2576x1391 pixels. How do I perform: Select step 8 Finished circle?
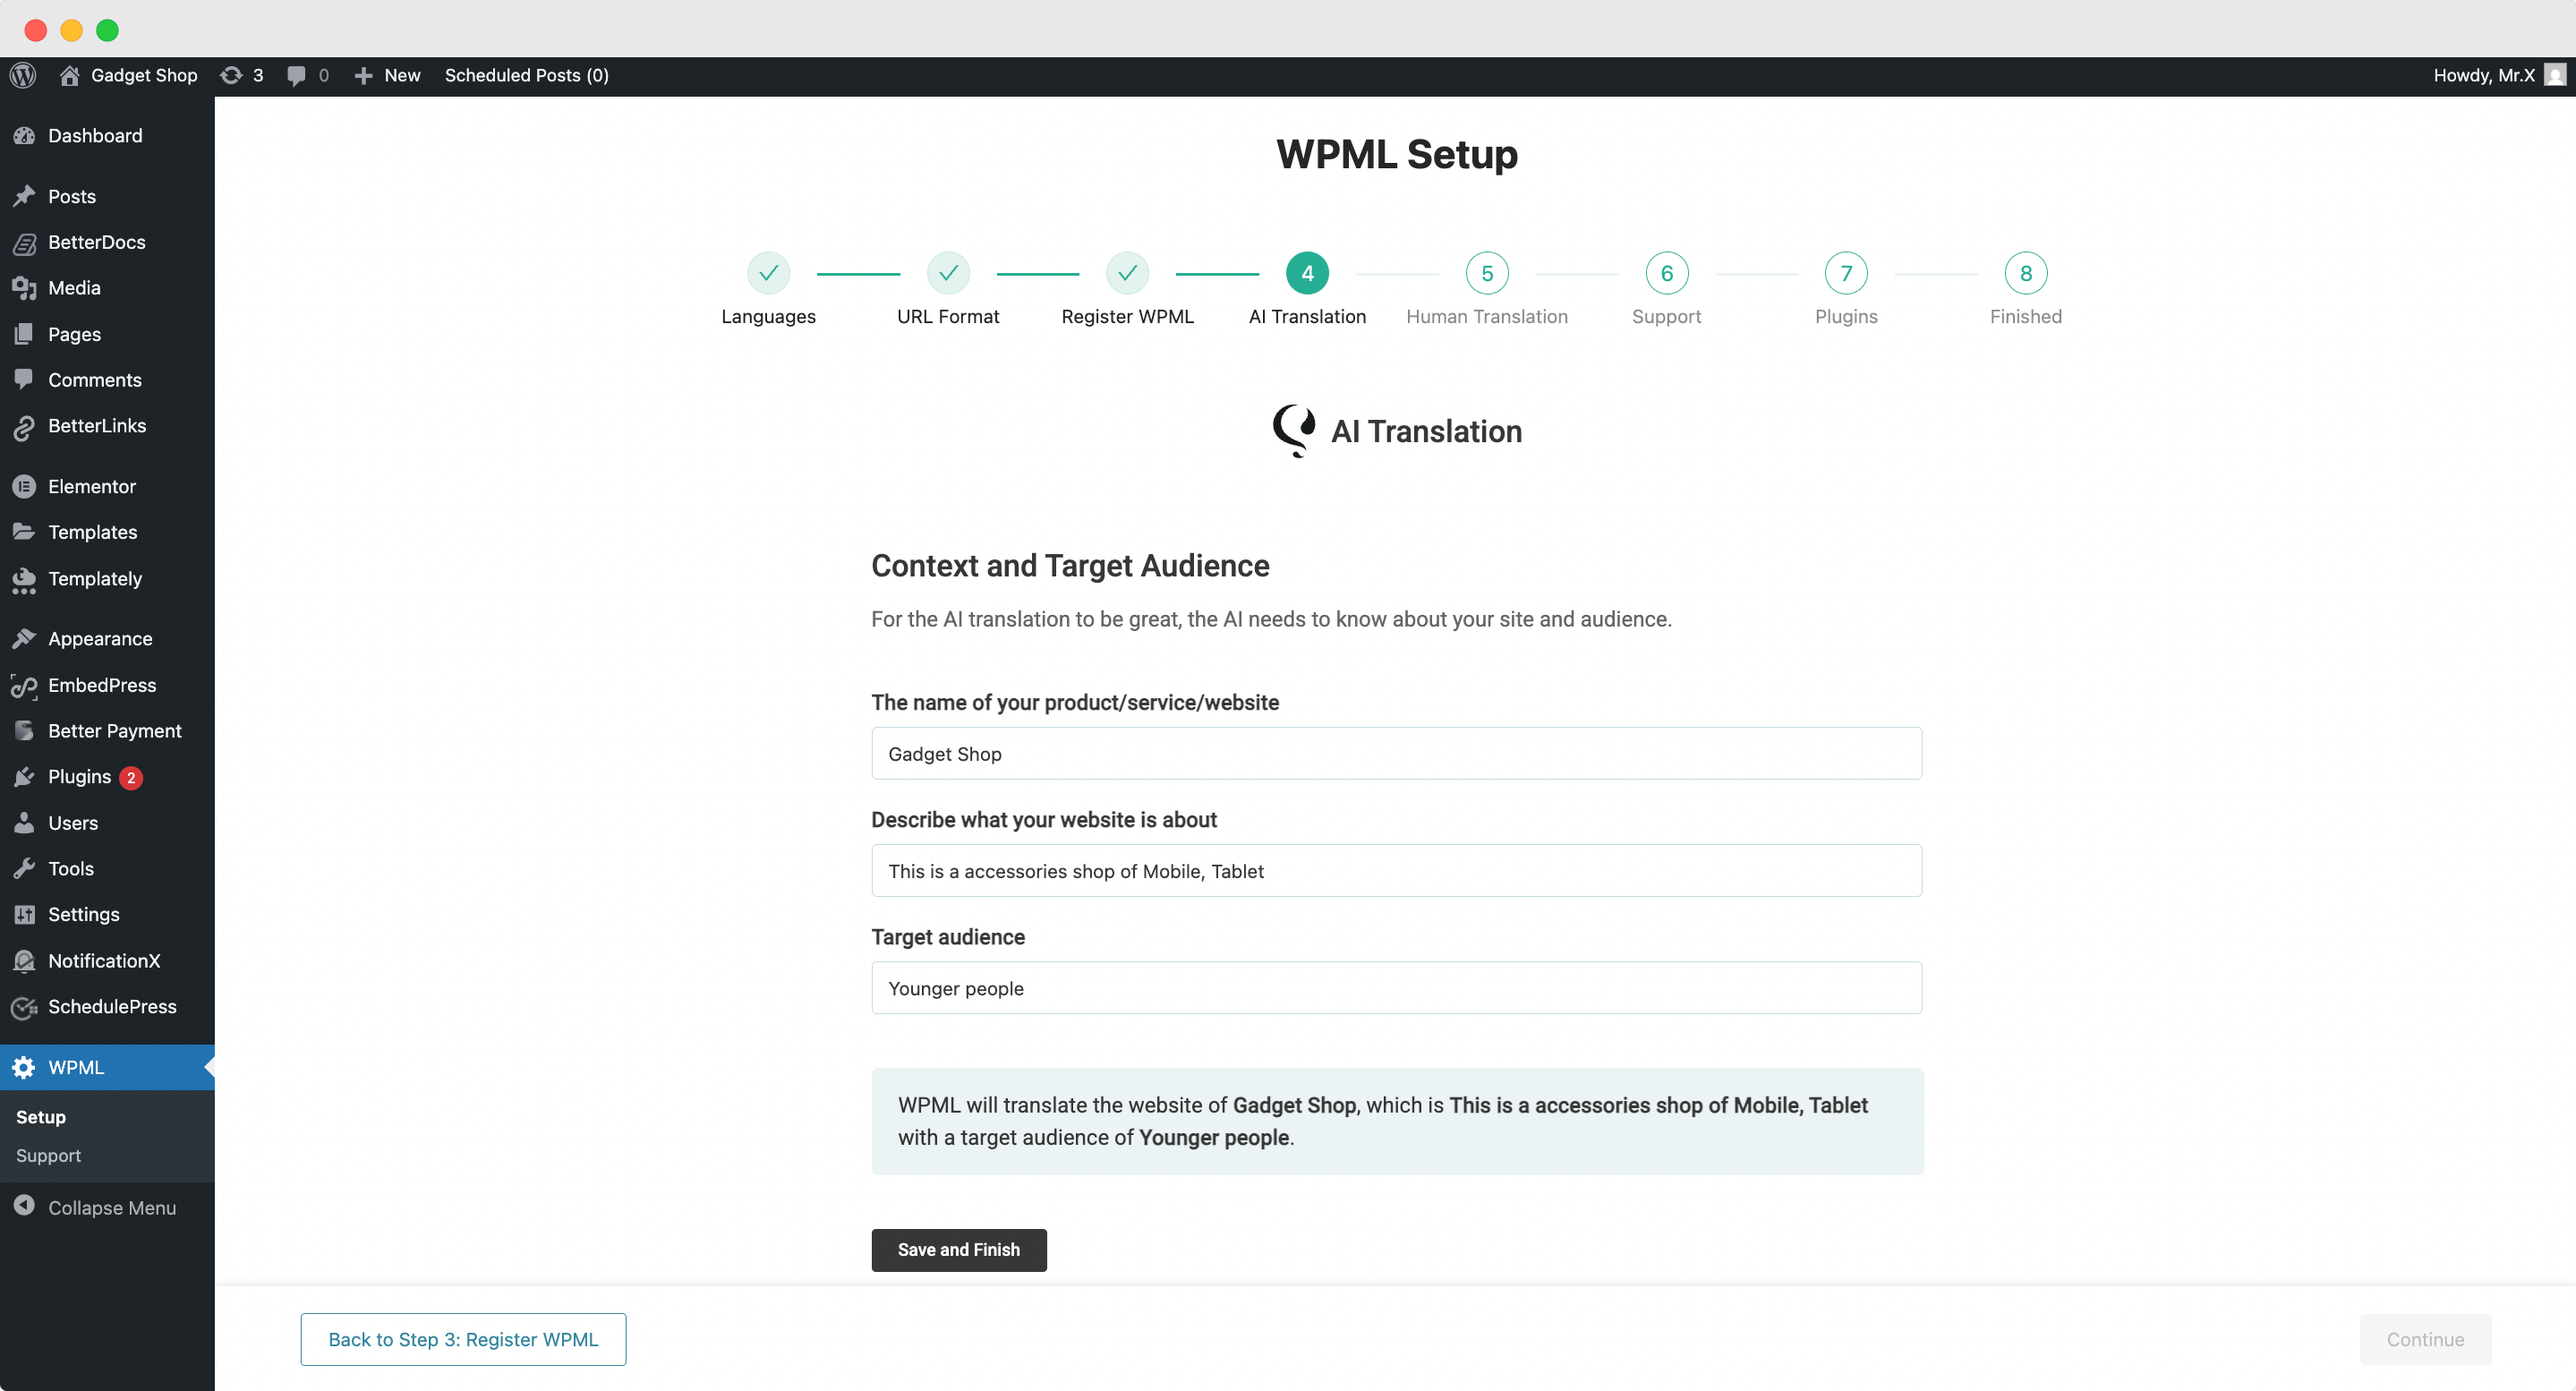click(x=2025, y=273)
